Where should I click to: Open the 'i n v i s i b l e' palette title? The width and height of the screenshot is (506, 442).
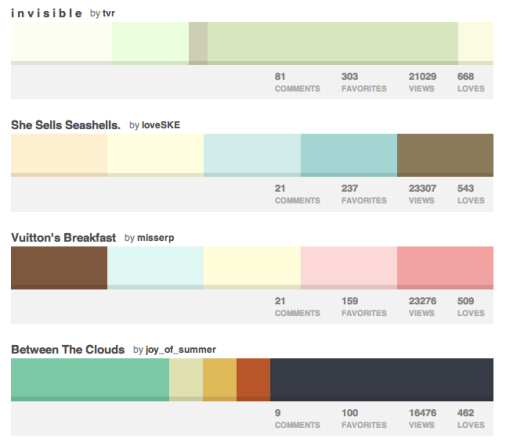tap(46, 13)
